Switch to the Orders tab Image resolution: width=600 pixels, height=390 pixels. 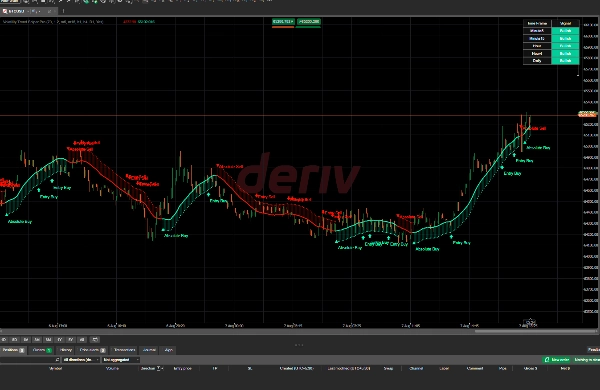pos(42,350)
